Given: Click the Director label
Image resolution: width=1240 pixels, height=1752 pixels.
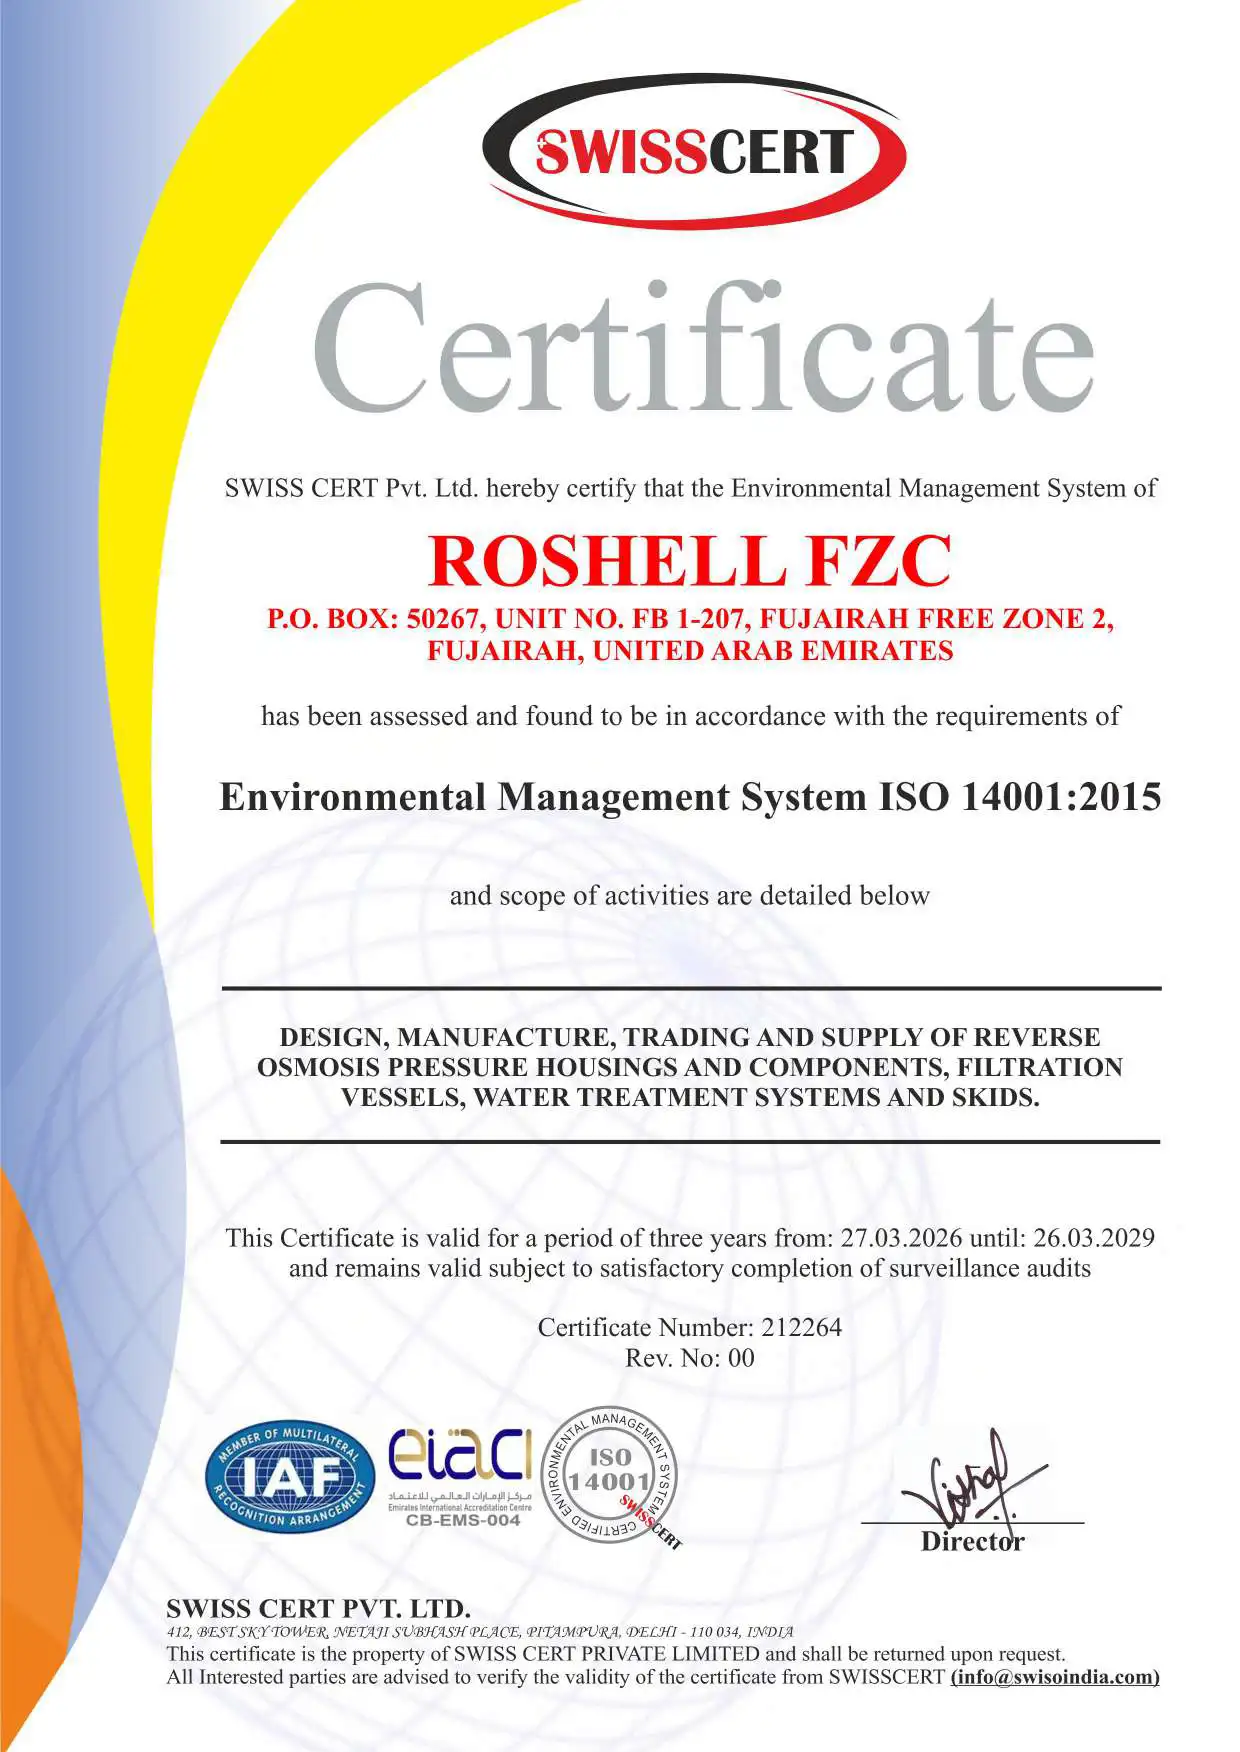Looking at the screenshot, I should [972, 1541].
